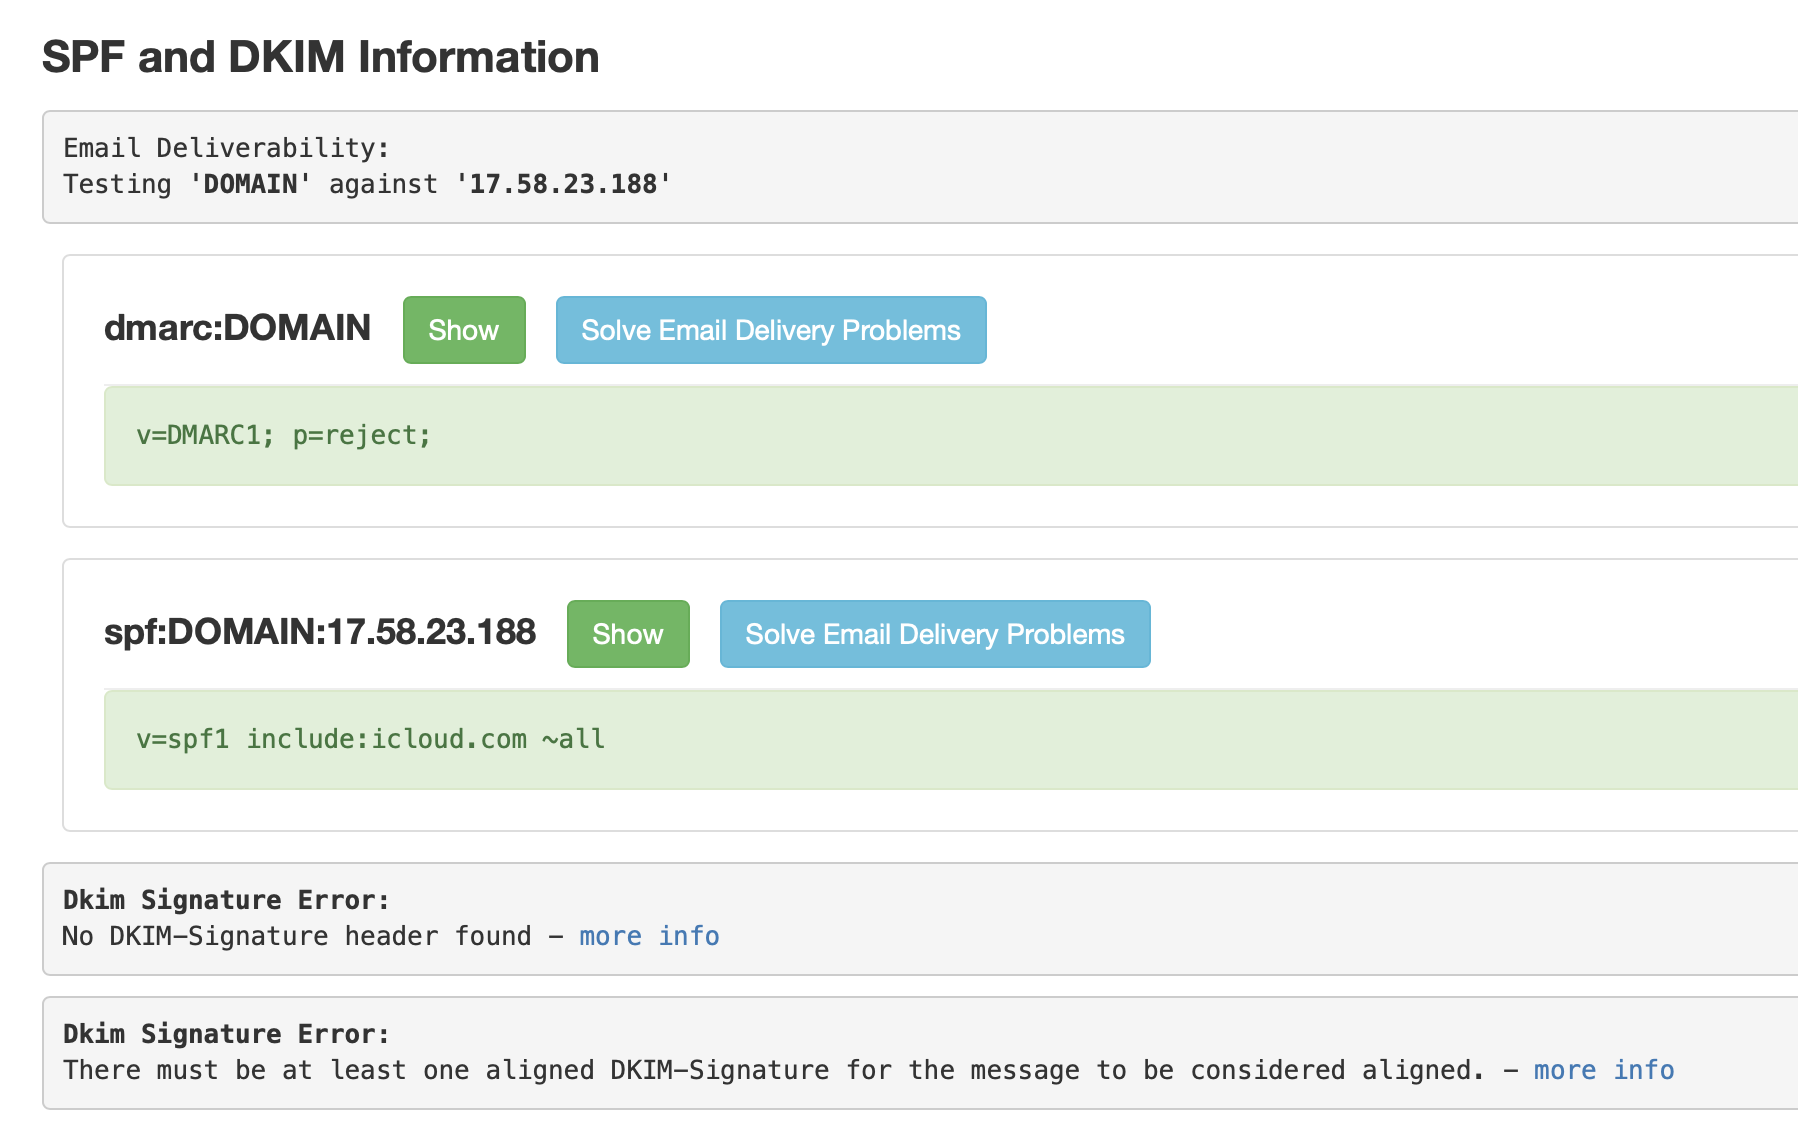
Task: Click the bold IP address in Testing line
Action: [563, 184]
